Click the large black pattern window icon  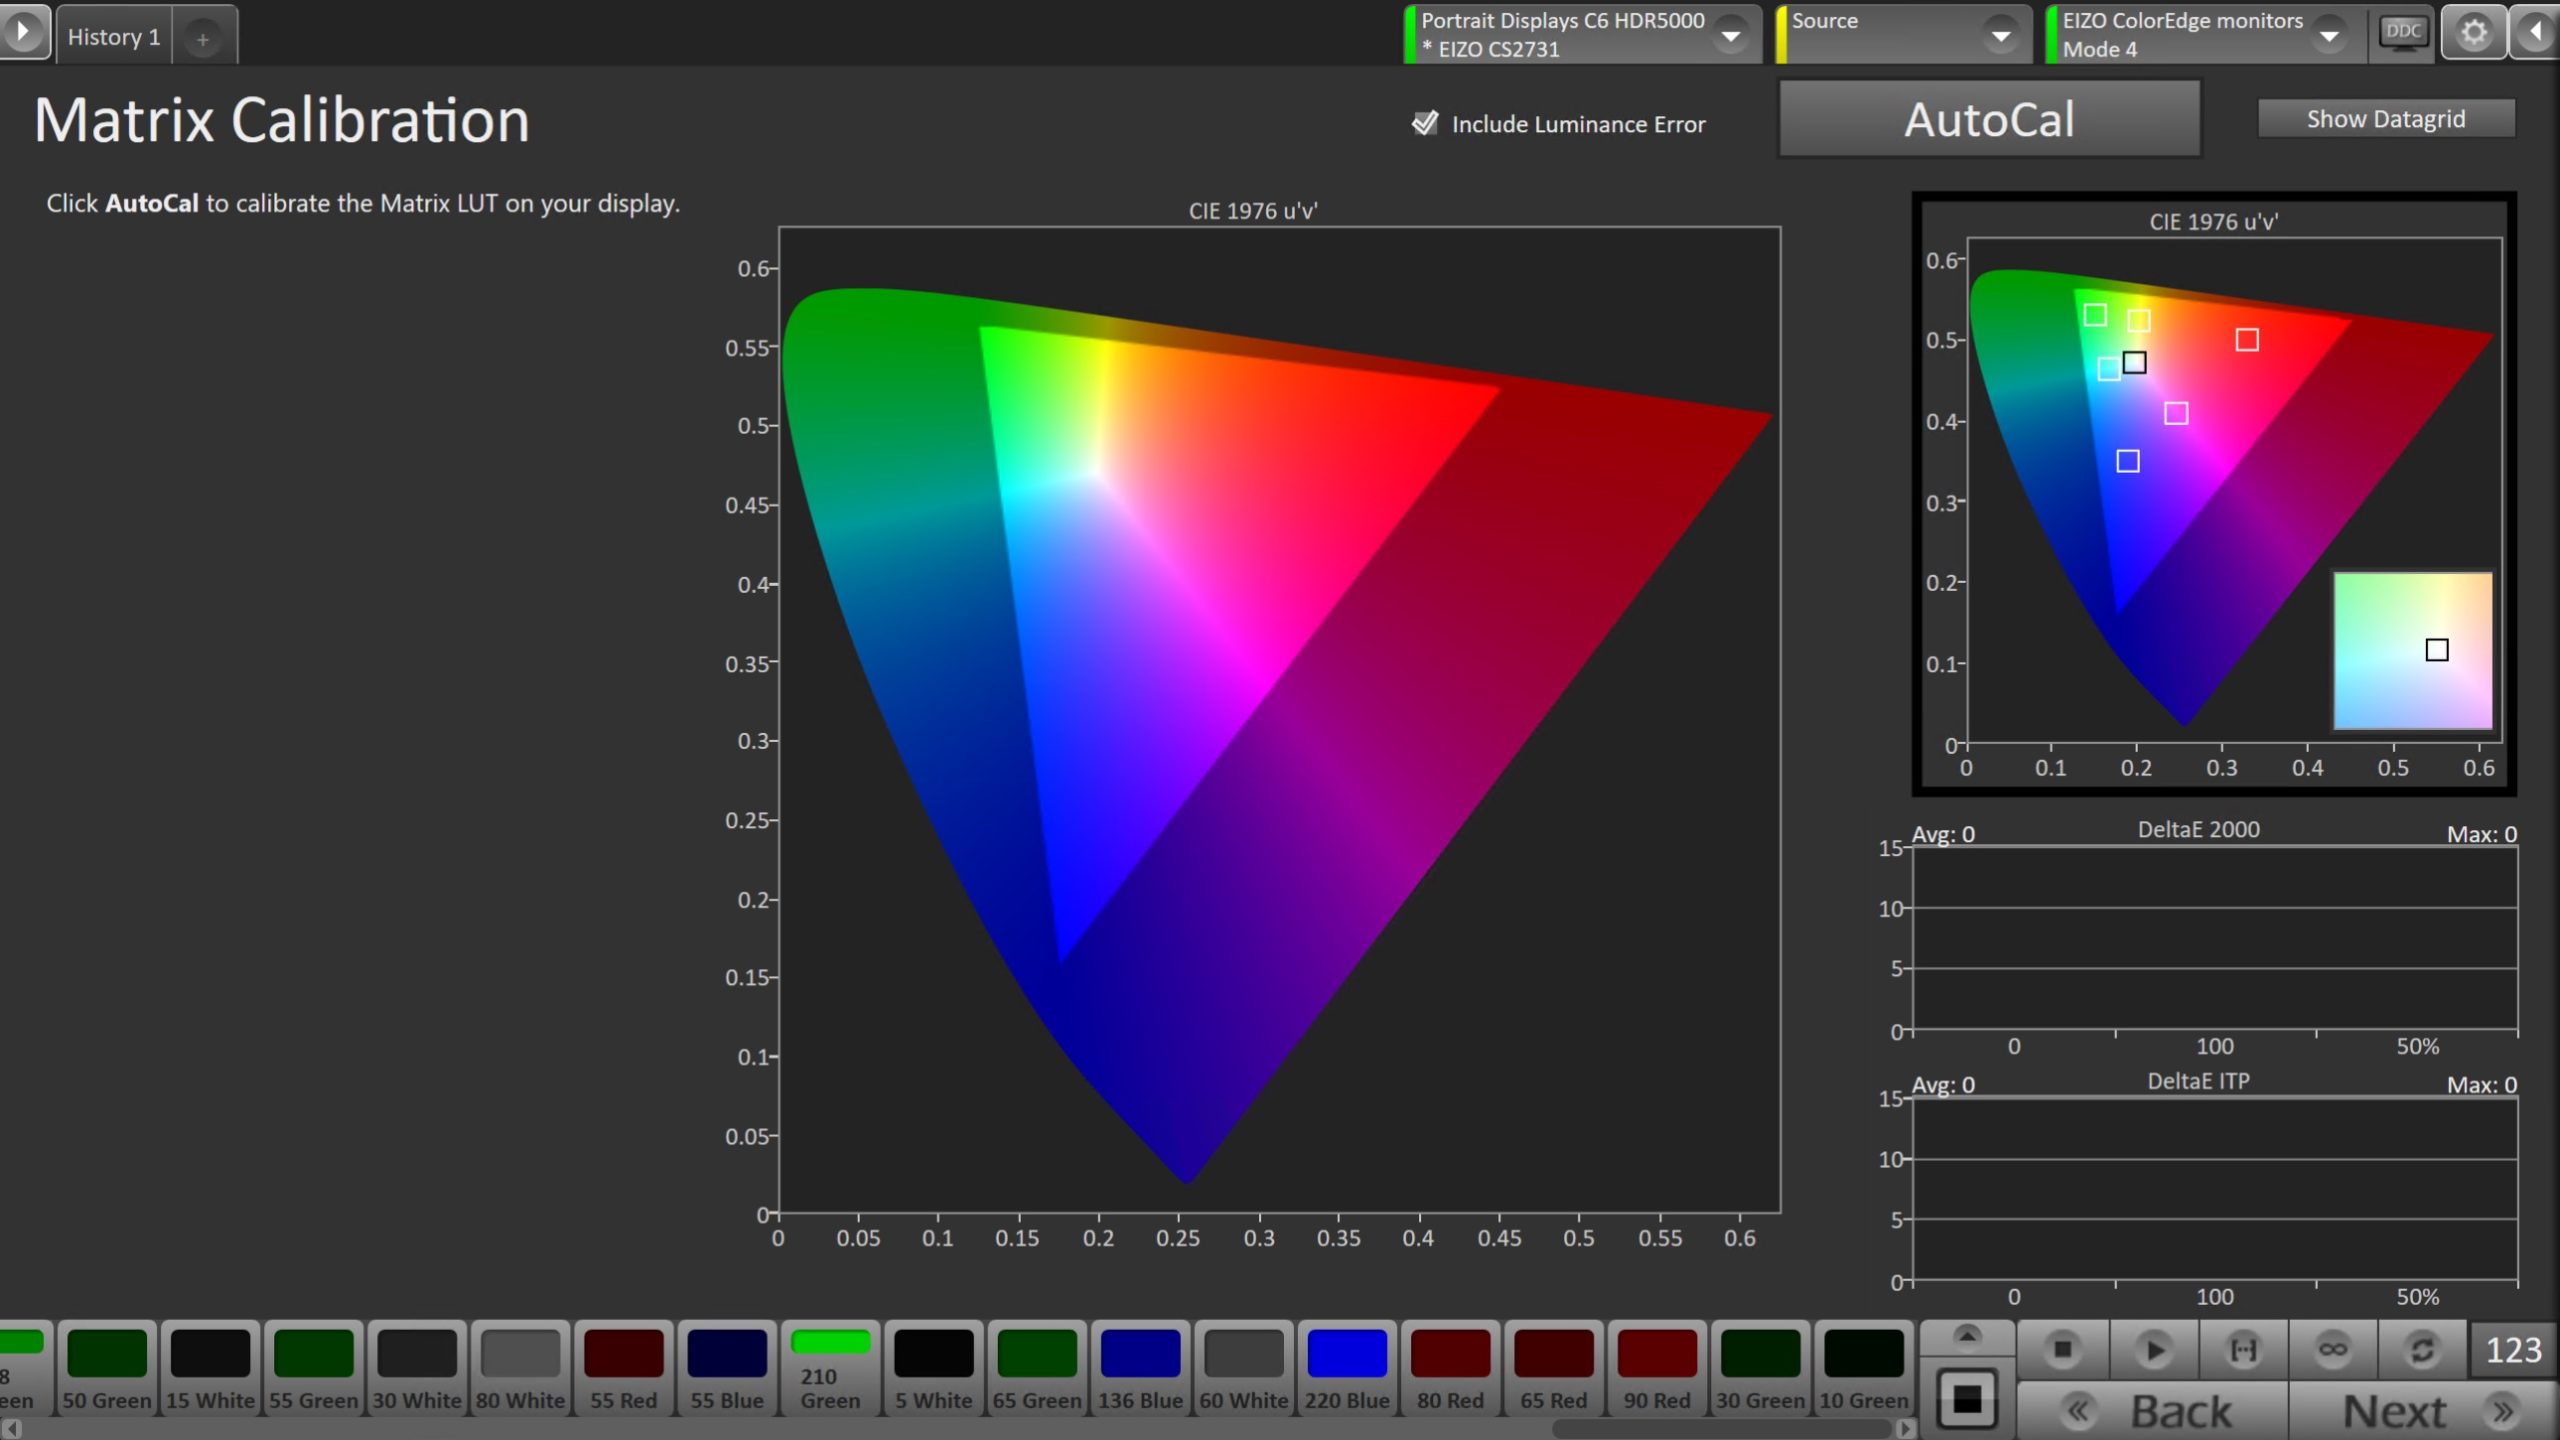(x=1966, y=1399)
